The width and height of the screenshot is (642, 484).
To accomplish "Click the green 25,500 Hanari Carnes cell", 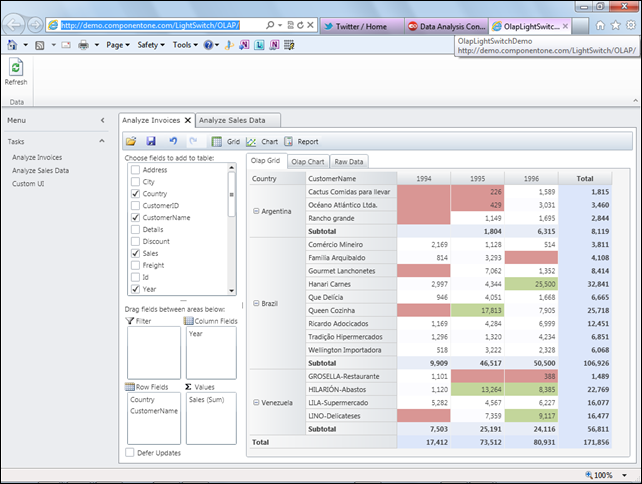I will point(531,284).
